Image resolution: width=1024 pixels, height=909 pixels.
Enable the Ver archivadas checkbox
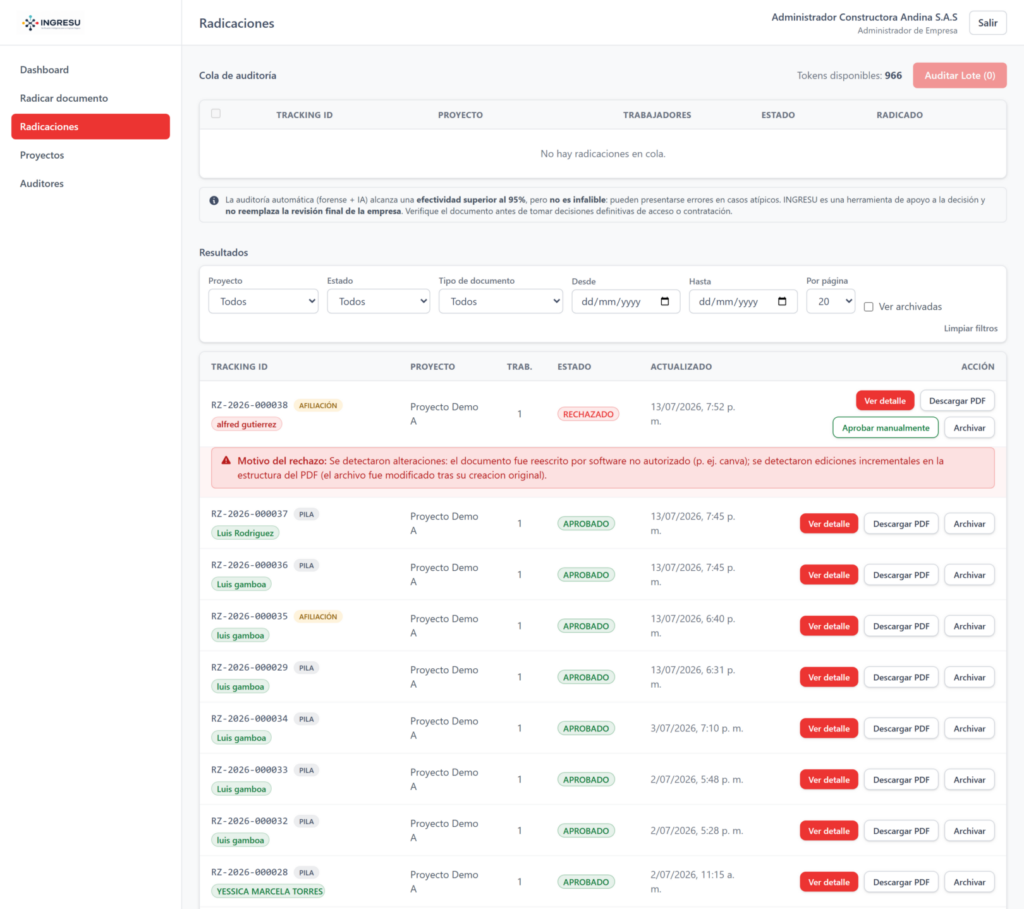869,307
